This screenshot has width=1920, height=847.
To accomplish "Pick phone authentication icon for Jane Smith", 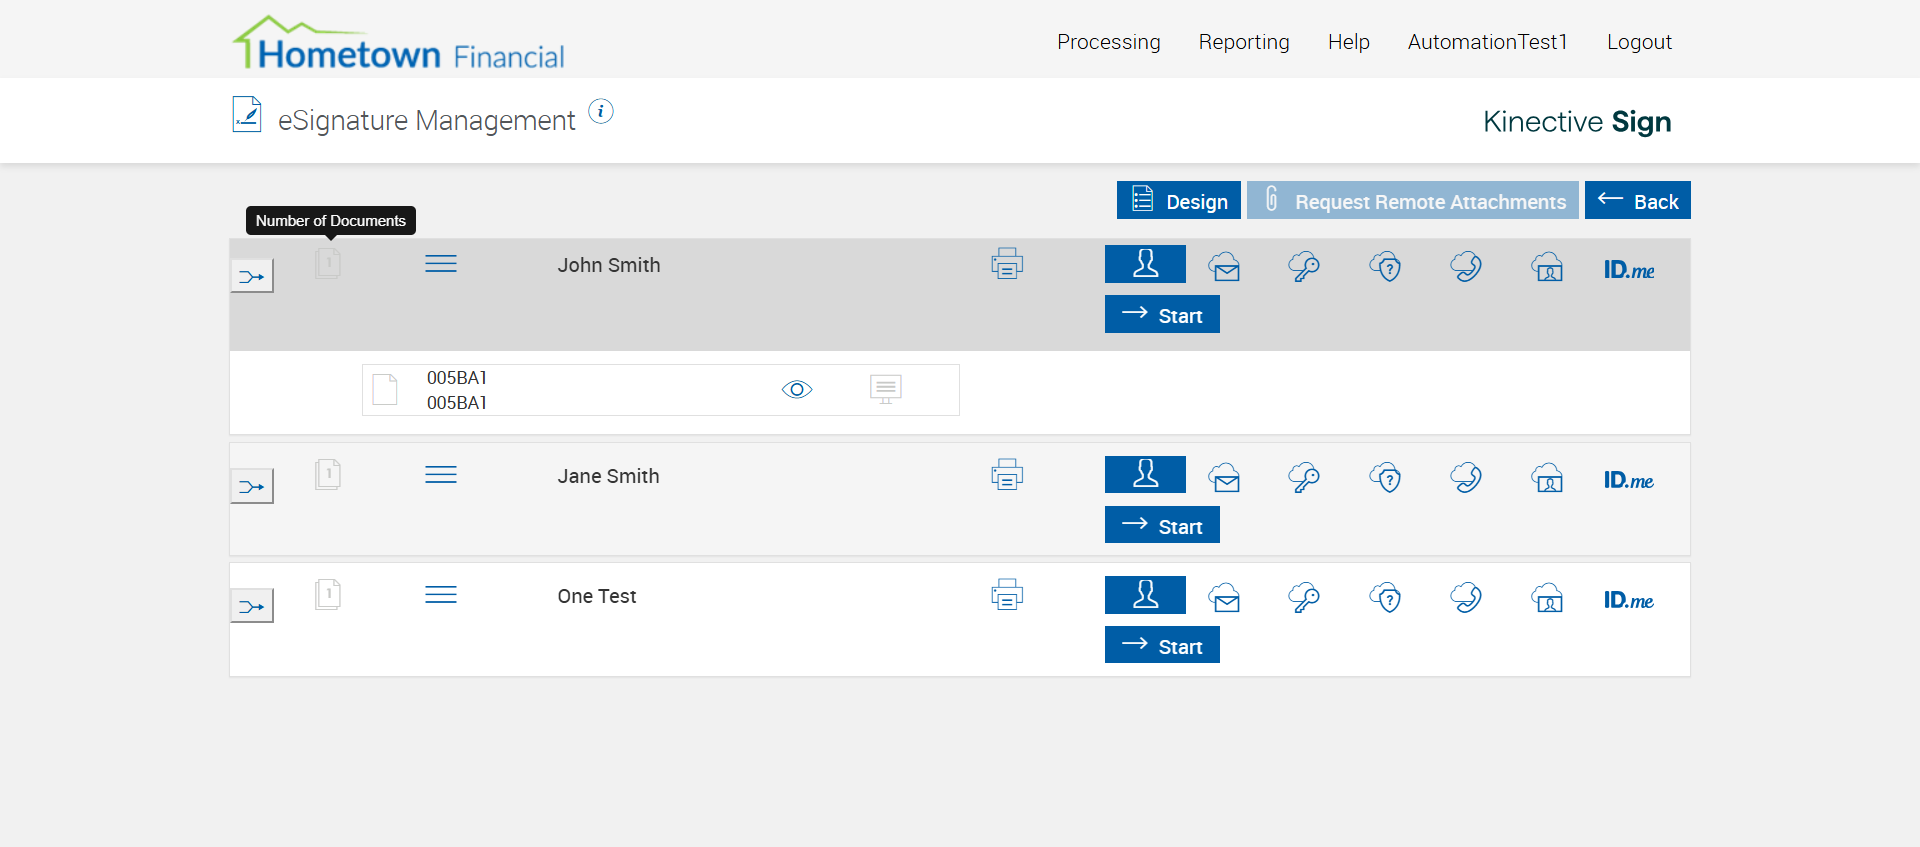I will click(x=1466, y=478).
